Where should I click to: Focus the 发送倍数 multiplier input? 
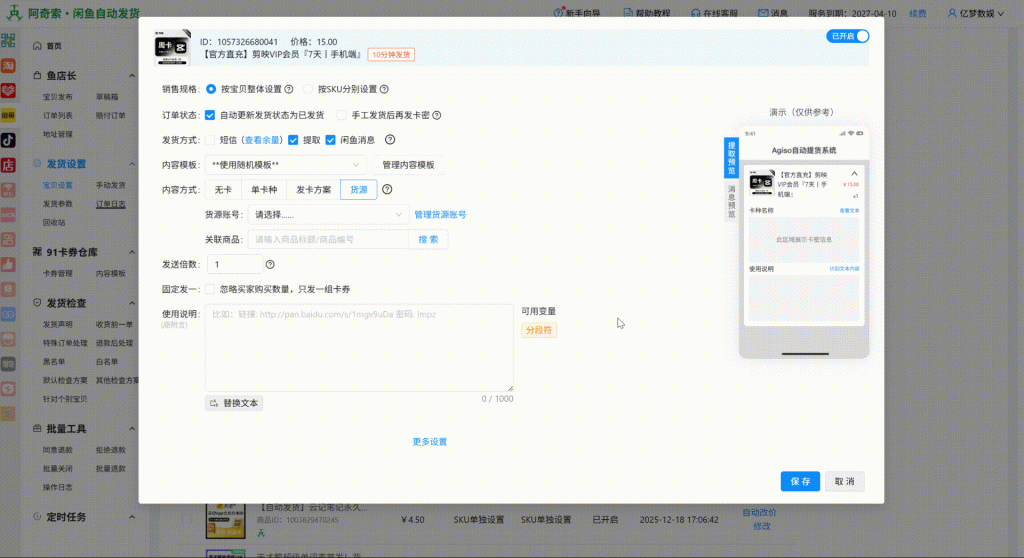tap(235, 264)
